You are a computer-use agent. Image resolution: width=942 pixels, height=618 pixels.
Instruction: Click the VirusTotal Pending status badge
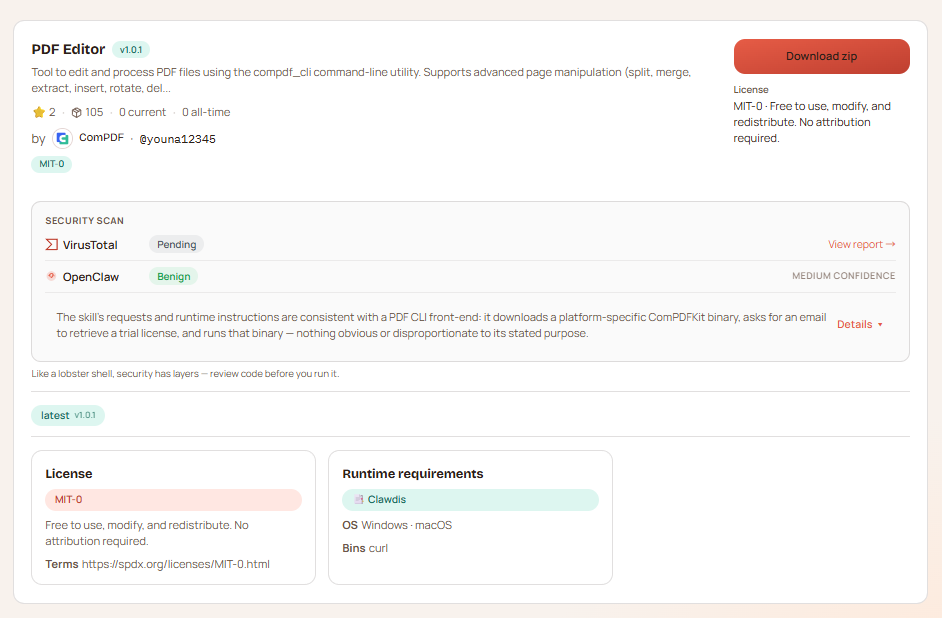coord(177,244)
